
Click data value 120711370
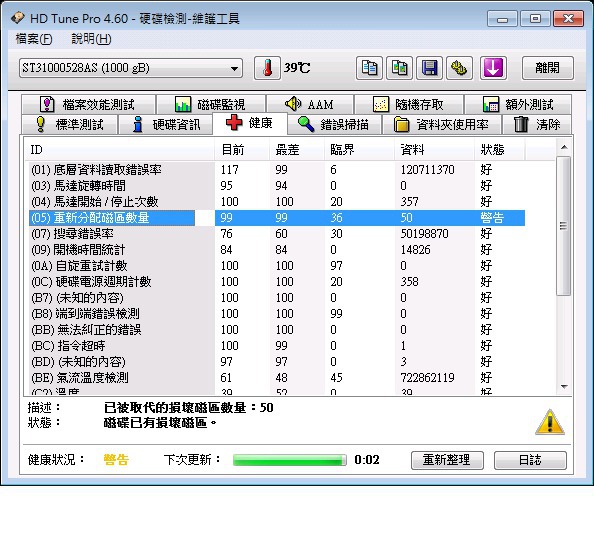(427, 170)
